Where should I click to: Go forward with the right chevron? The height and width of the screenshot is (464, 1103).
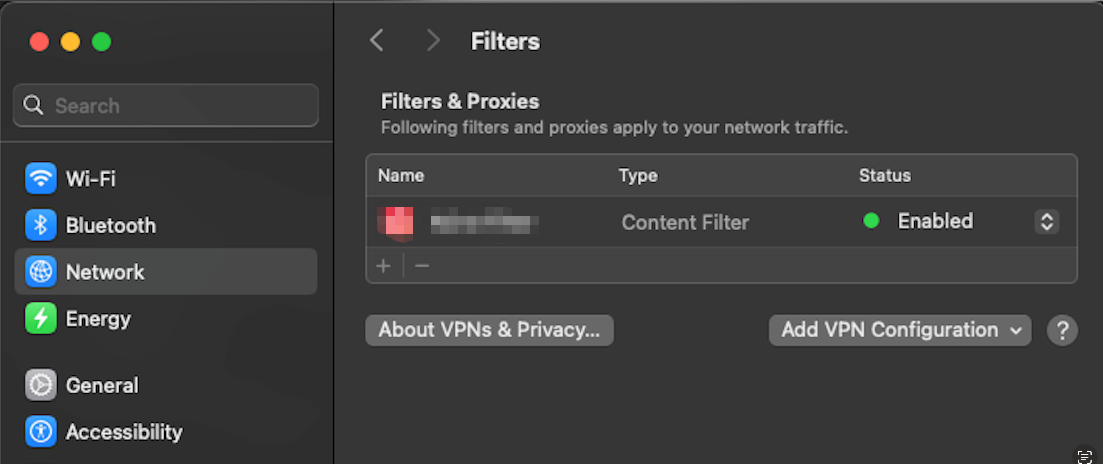pyautogui.click(x=432, y=41)
